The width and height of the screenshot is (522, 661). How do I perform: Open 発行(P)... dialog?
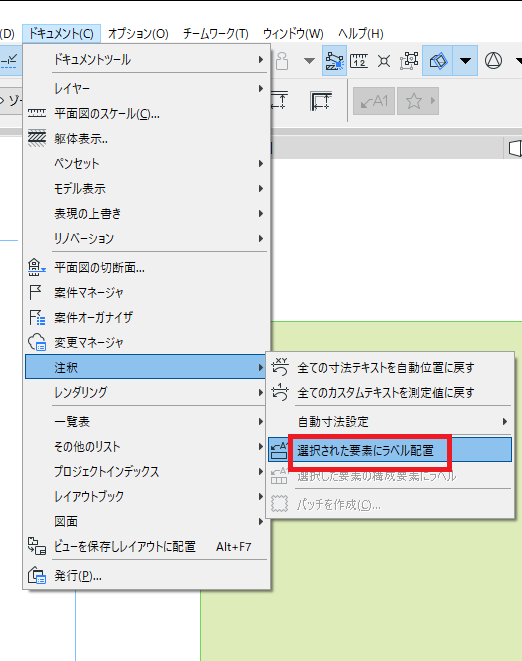[x=146, y=575]
